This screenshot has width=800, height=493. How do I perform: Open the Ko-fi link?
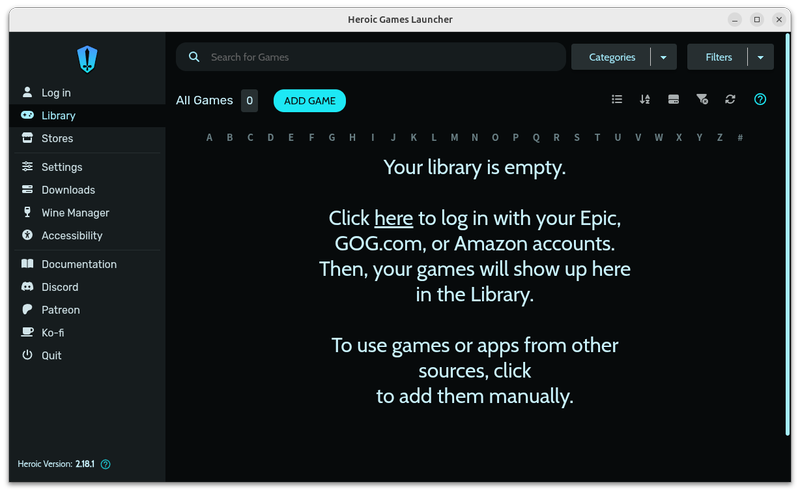(87, 333)
